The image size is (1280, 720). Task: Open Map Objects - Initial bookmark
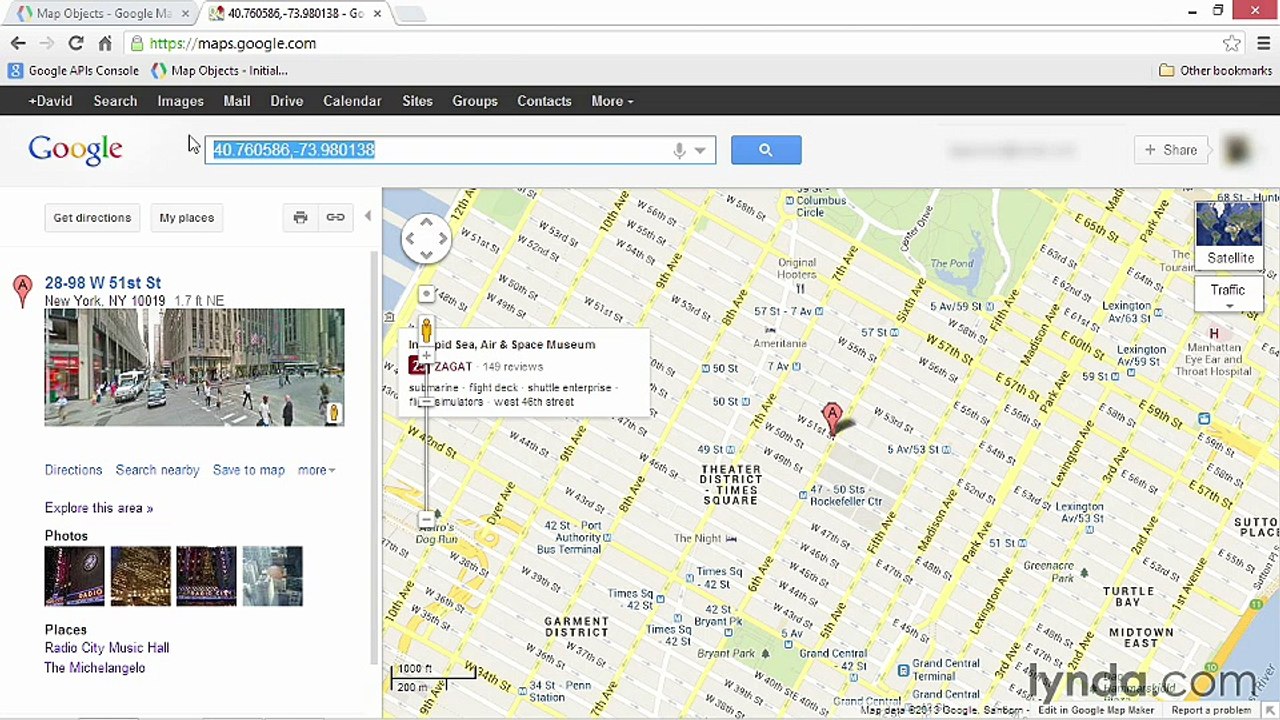pyautogui.click(x=220, y=71)
